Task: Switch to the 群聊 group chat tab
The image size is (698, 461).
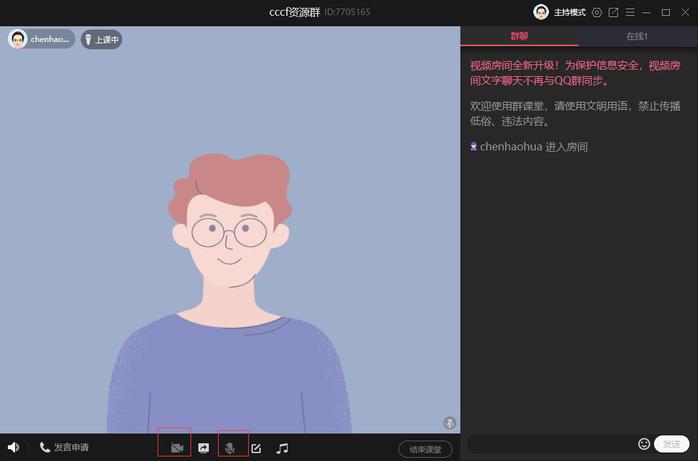Action: point(519,36)
